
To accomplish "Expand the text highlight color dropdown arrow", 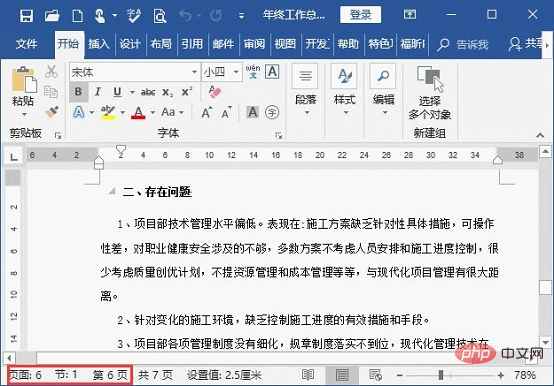I will pos(123,113).
